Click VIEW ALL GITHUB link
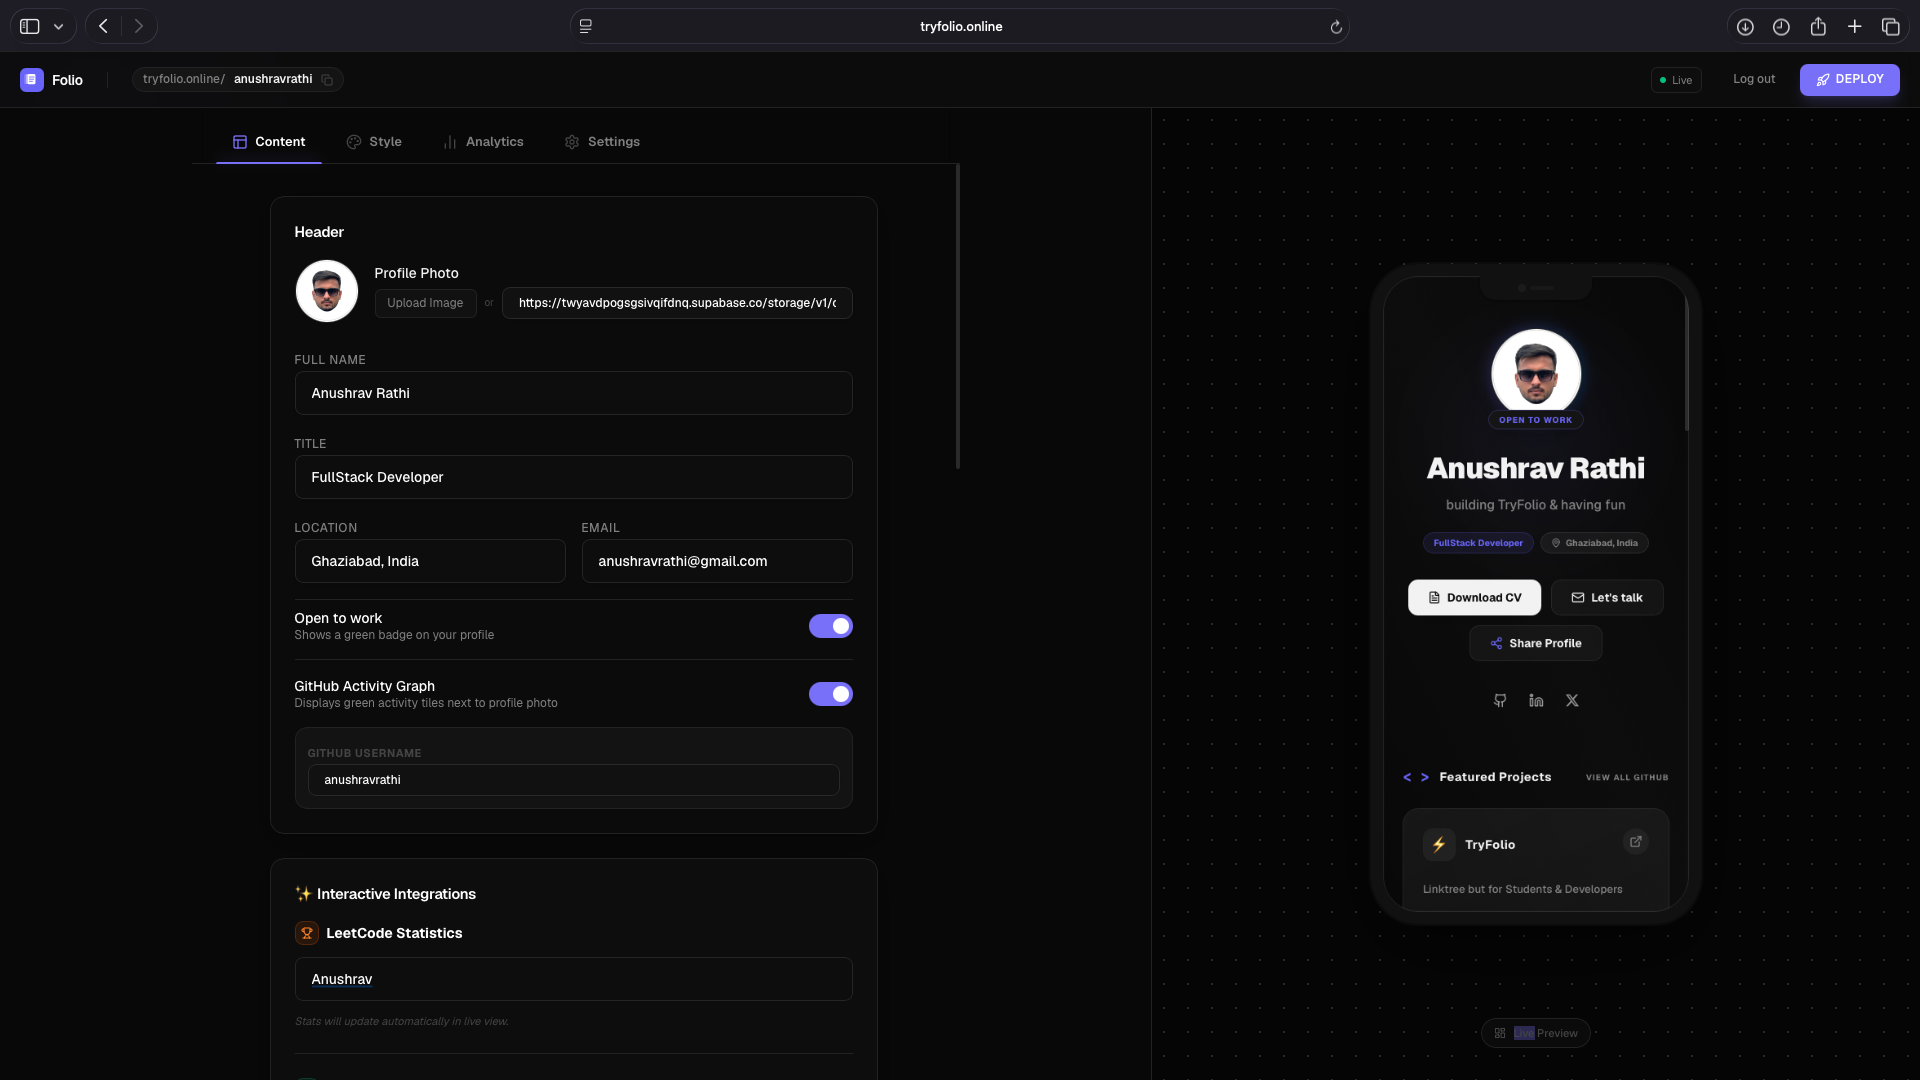This screenshot has height=1080, width=1920. [x=1627, y=778]
